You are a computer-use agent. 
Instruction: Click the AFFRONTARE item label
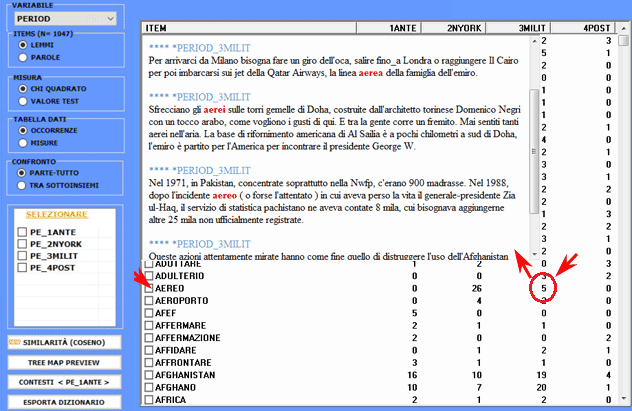(x=183, y=363)
